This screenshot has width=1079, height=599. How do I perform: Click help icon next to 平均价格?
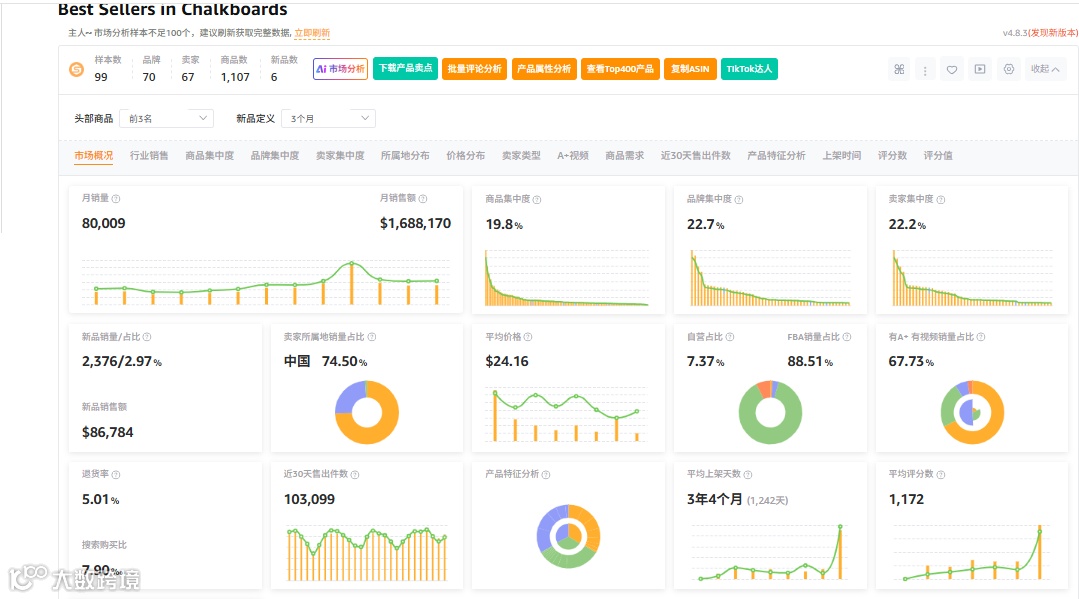point(528,337)
